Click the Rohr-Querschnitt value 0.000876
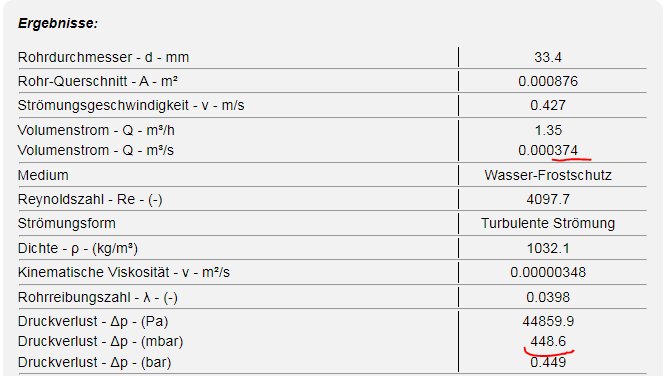The width and height of the screenshot is (665, 376). [548, 81]
